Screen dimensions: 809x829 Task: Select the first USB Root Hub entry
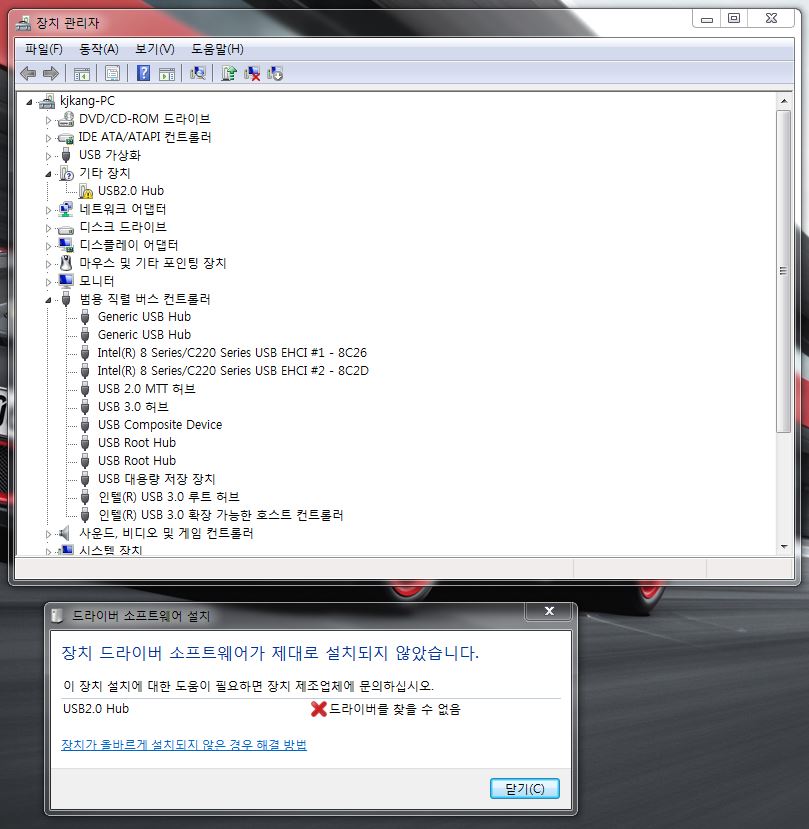(x=137, y=443)
